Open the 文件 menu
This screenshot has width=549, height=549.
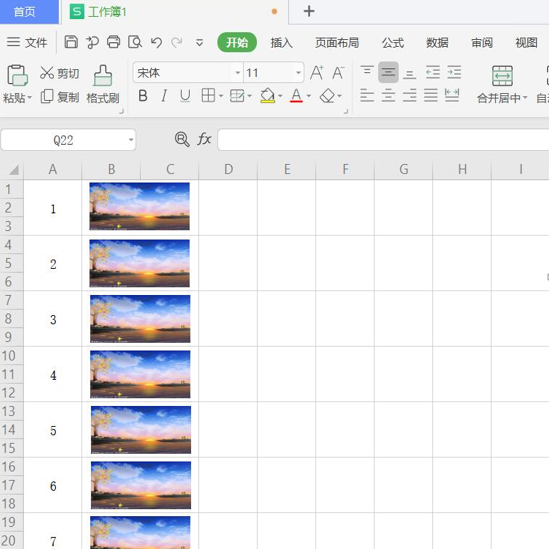(27, 42)
